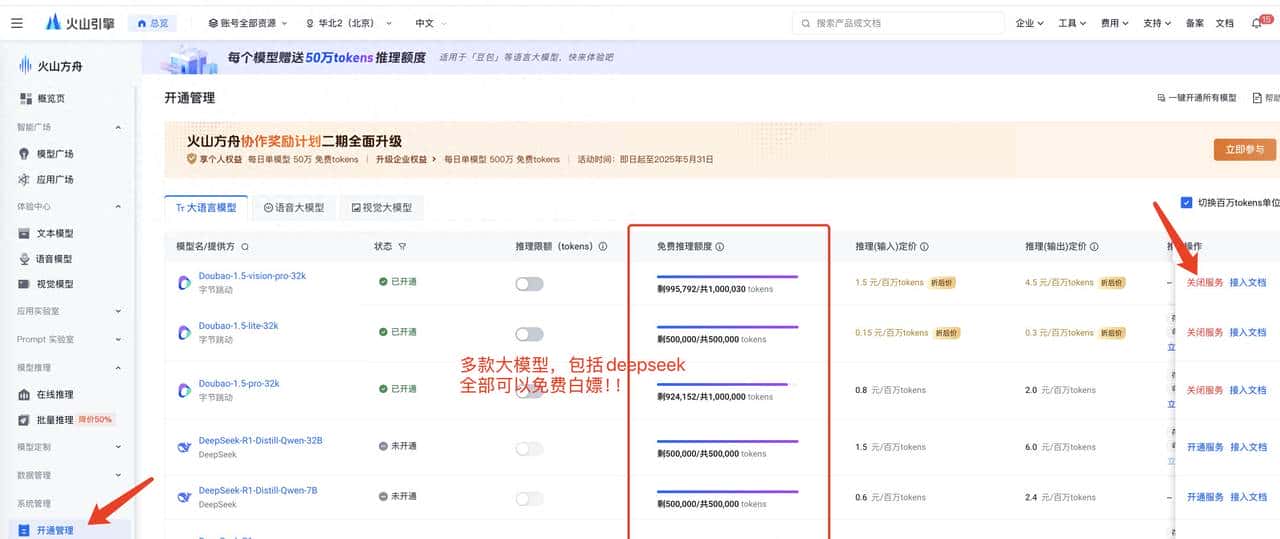Click Doubao-1.5-vision-pro-32k free quota progress bar

pyautogui.click(x=727, y=276)
